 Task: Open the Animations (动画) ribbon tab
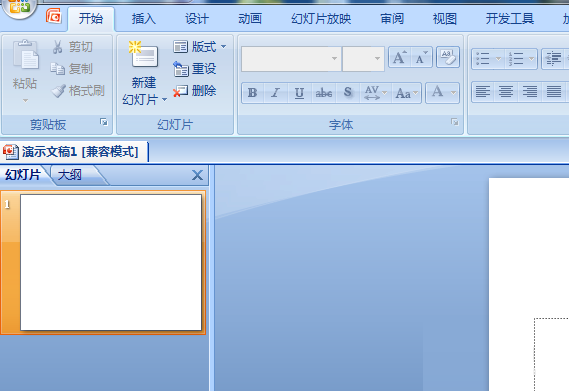(250, 19)
